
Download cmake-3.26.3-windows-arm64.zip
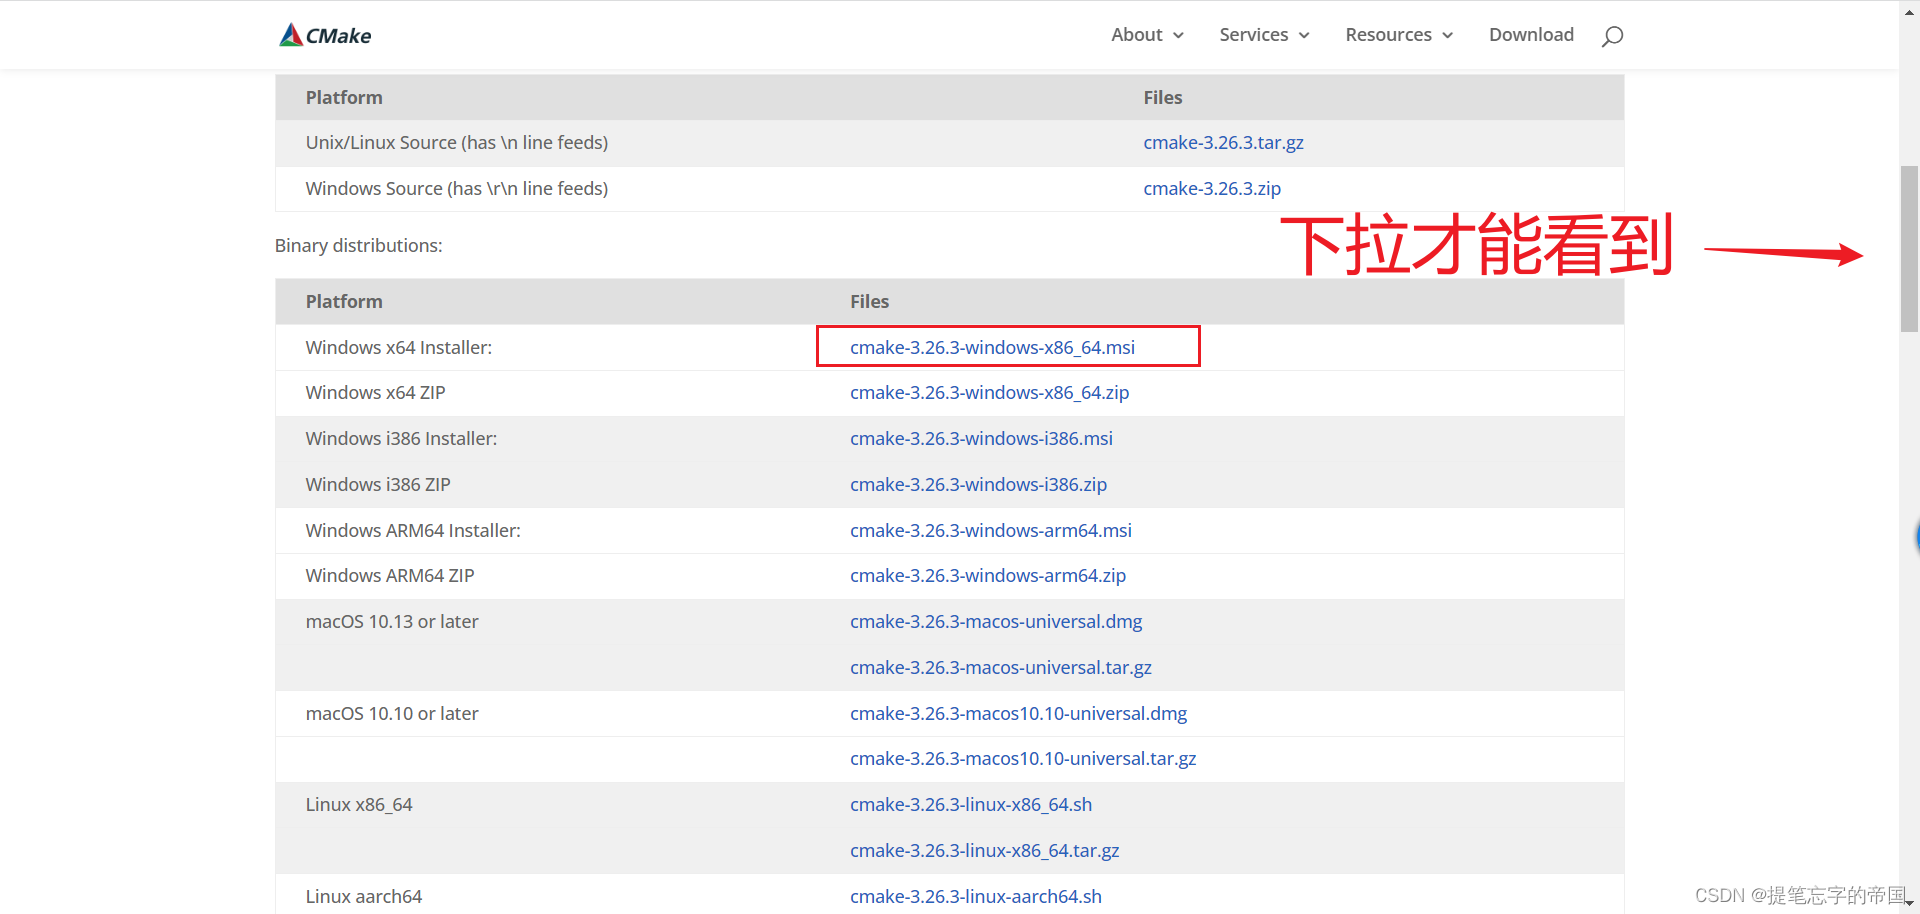tap(988, 576)
